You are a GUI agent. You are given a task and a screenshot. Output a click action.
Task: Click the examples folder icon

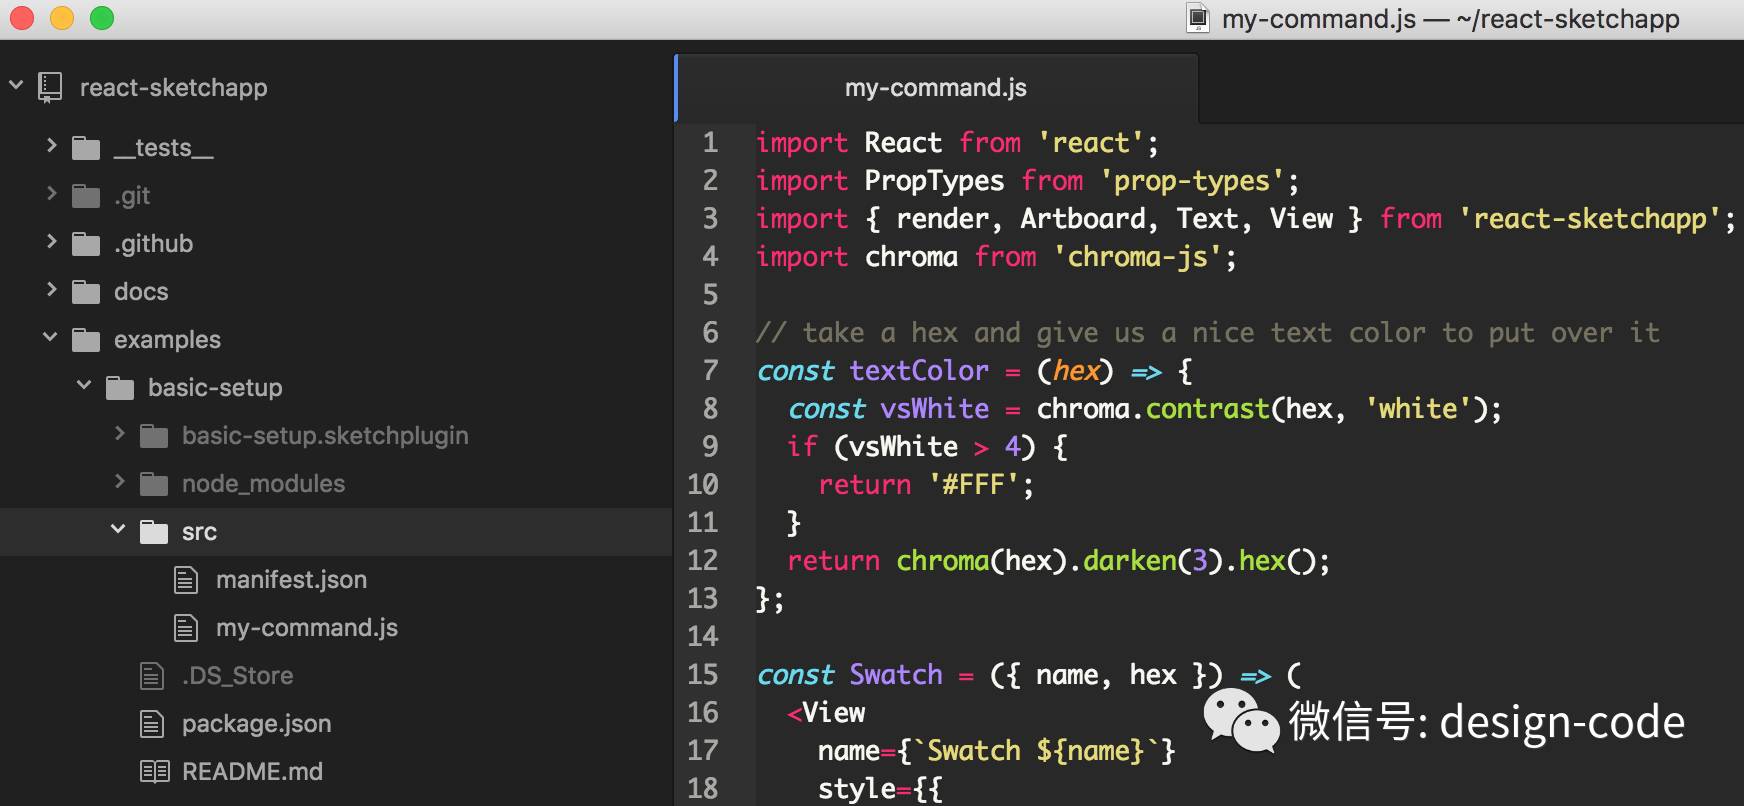click(x=86, y=341)
